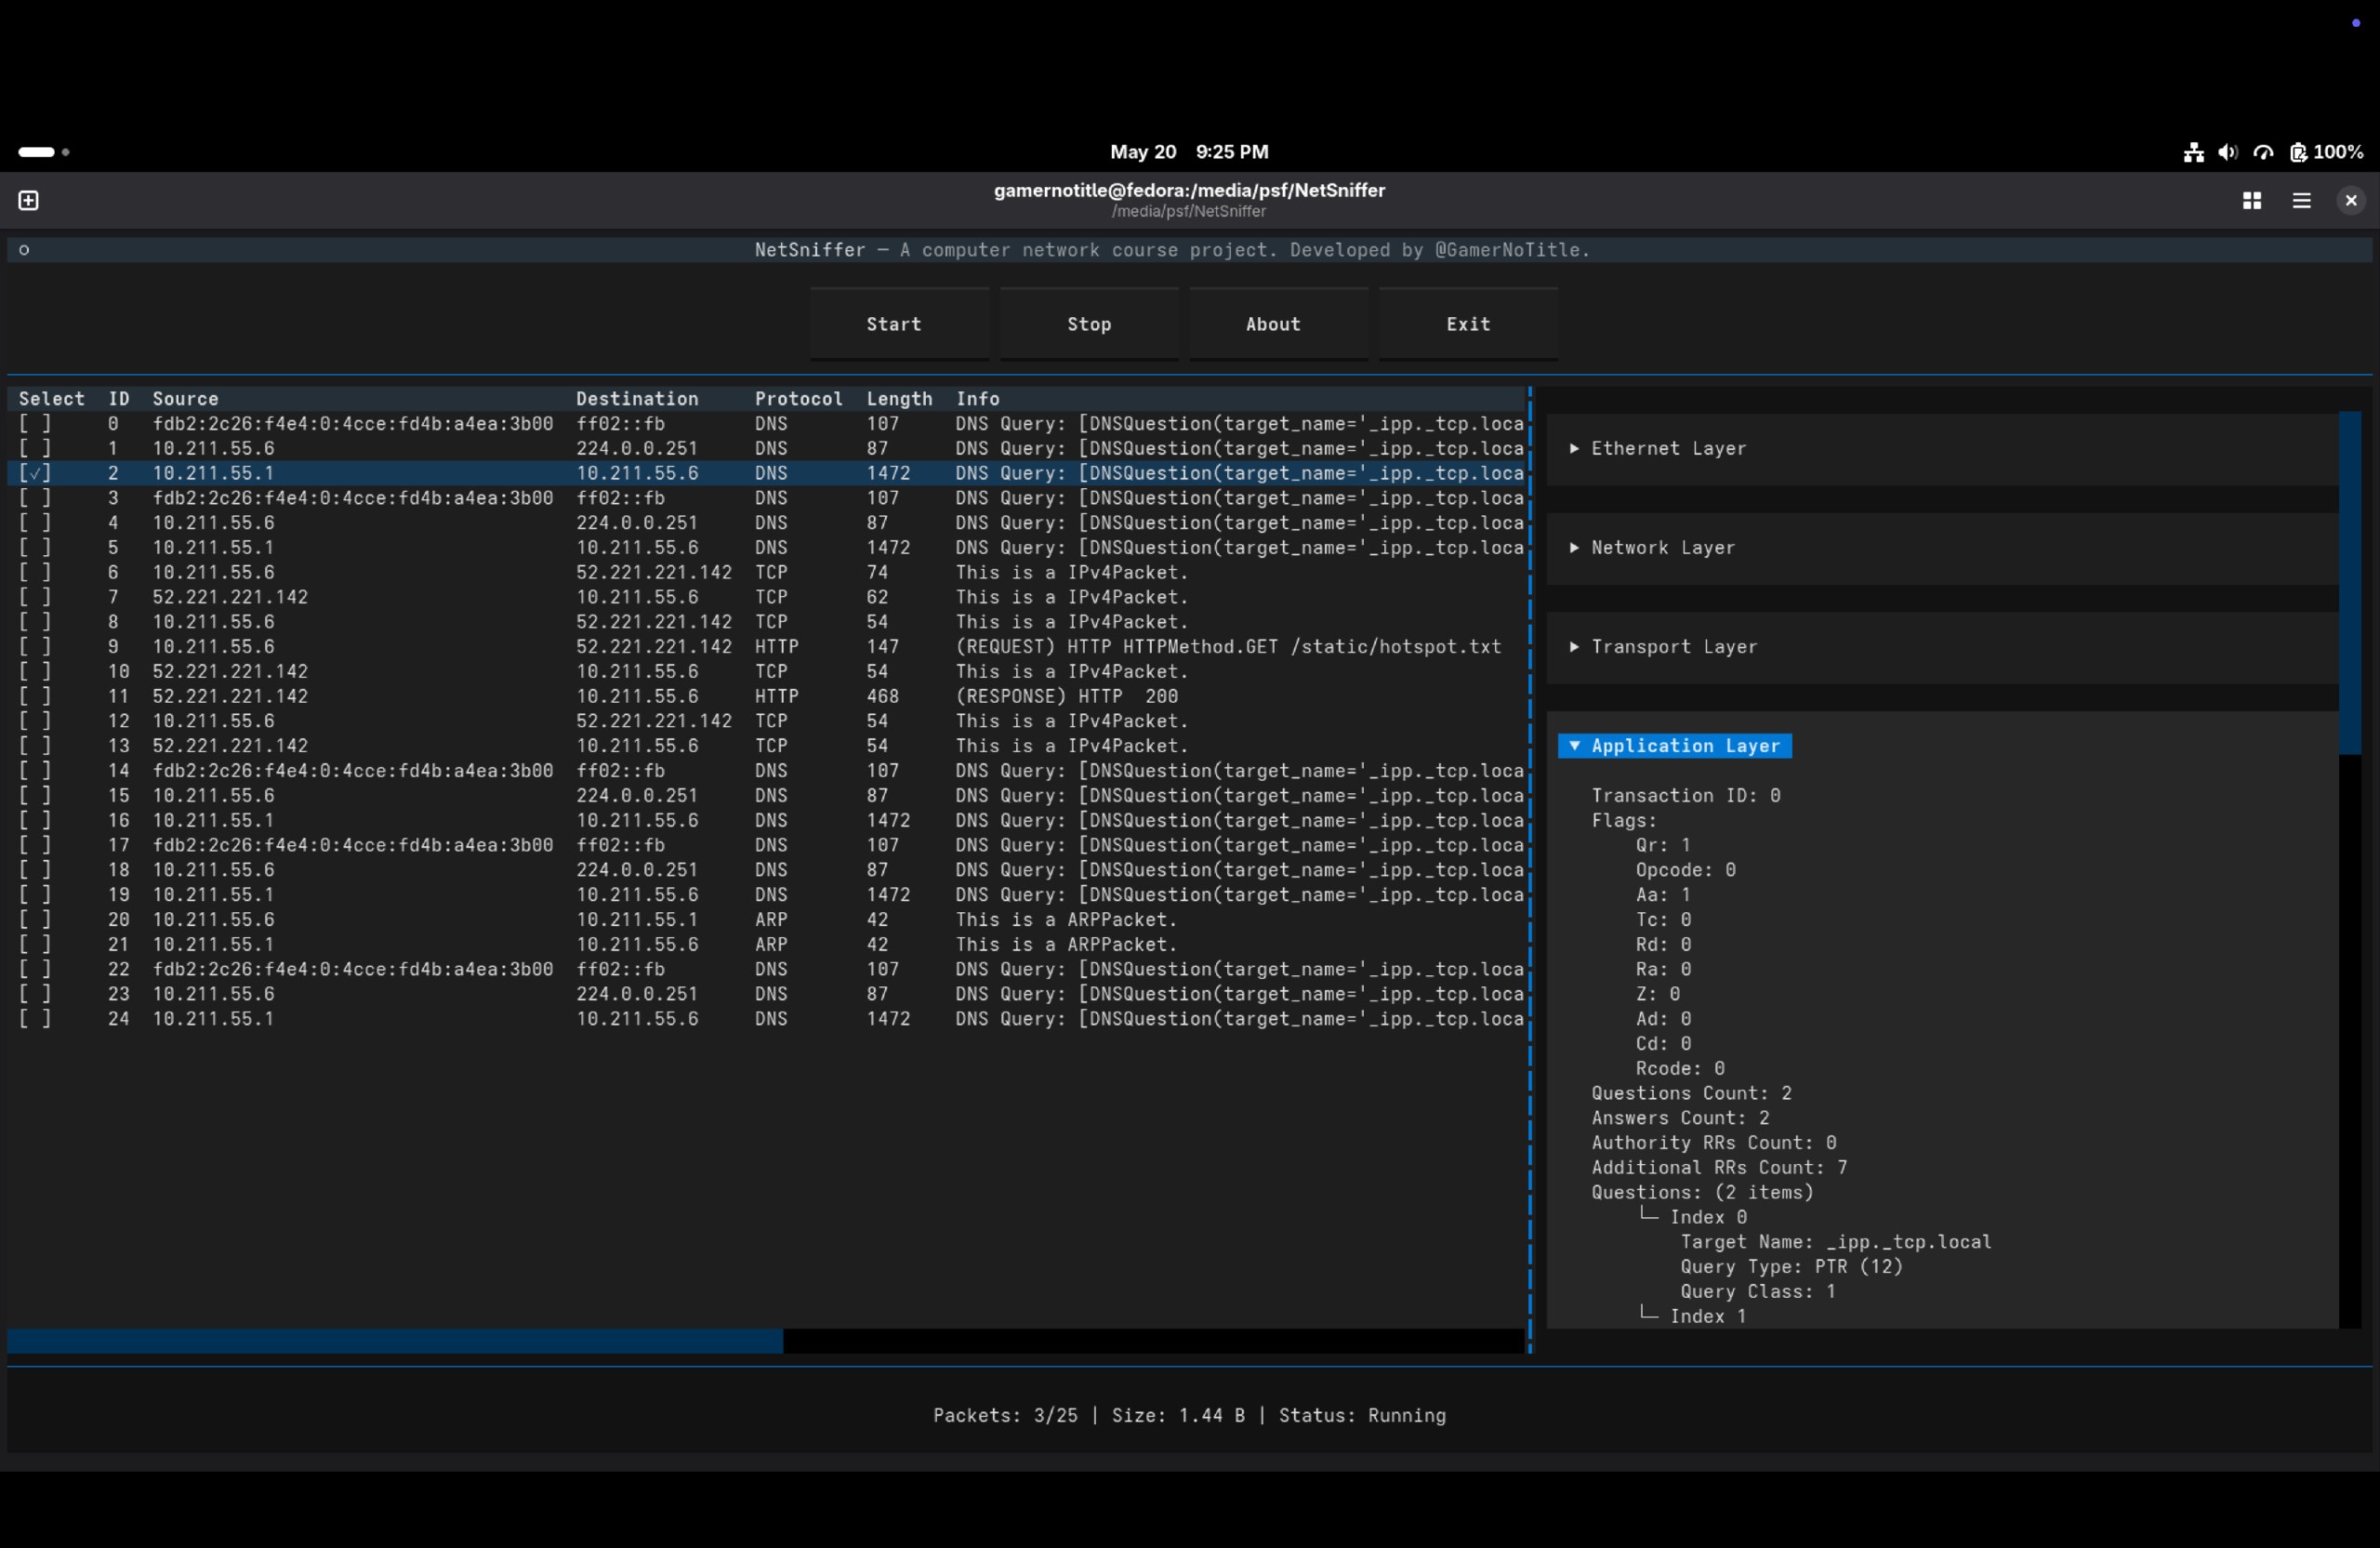Select packet 4 destination 224.0.0.251
Viewport: 2380px width, 1548px height.
[637, 523]
